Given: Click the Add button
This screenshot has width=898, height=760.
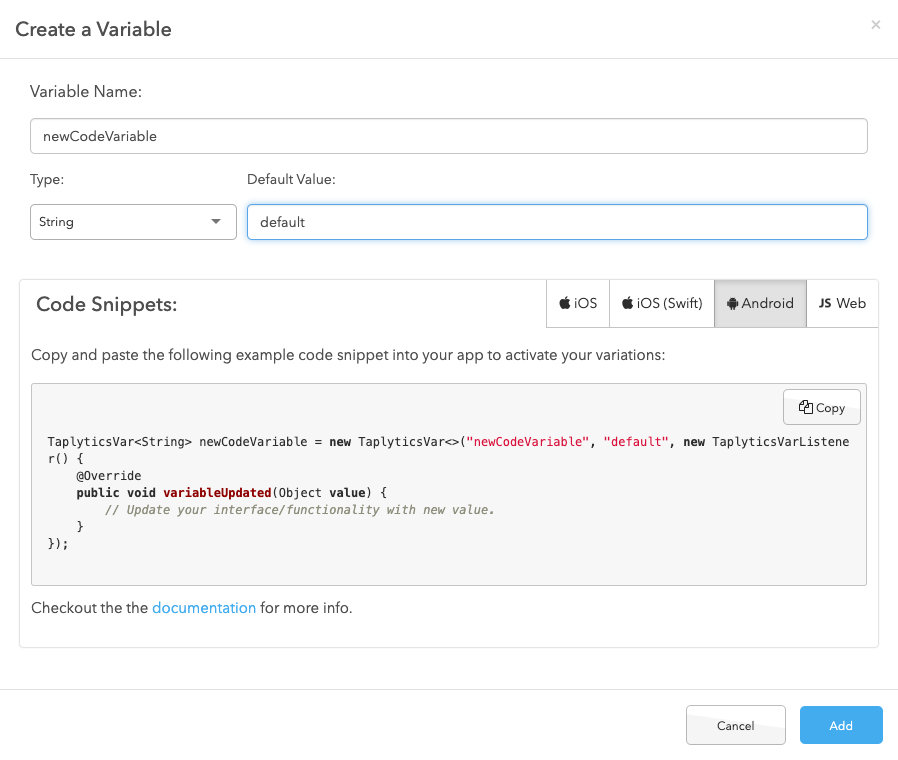Looking at the screenshot, I should pyautogui.click(x=841, y=726).
